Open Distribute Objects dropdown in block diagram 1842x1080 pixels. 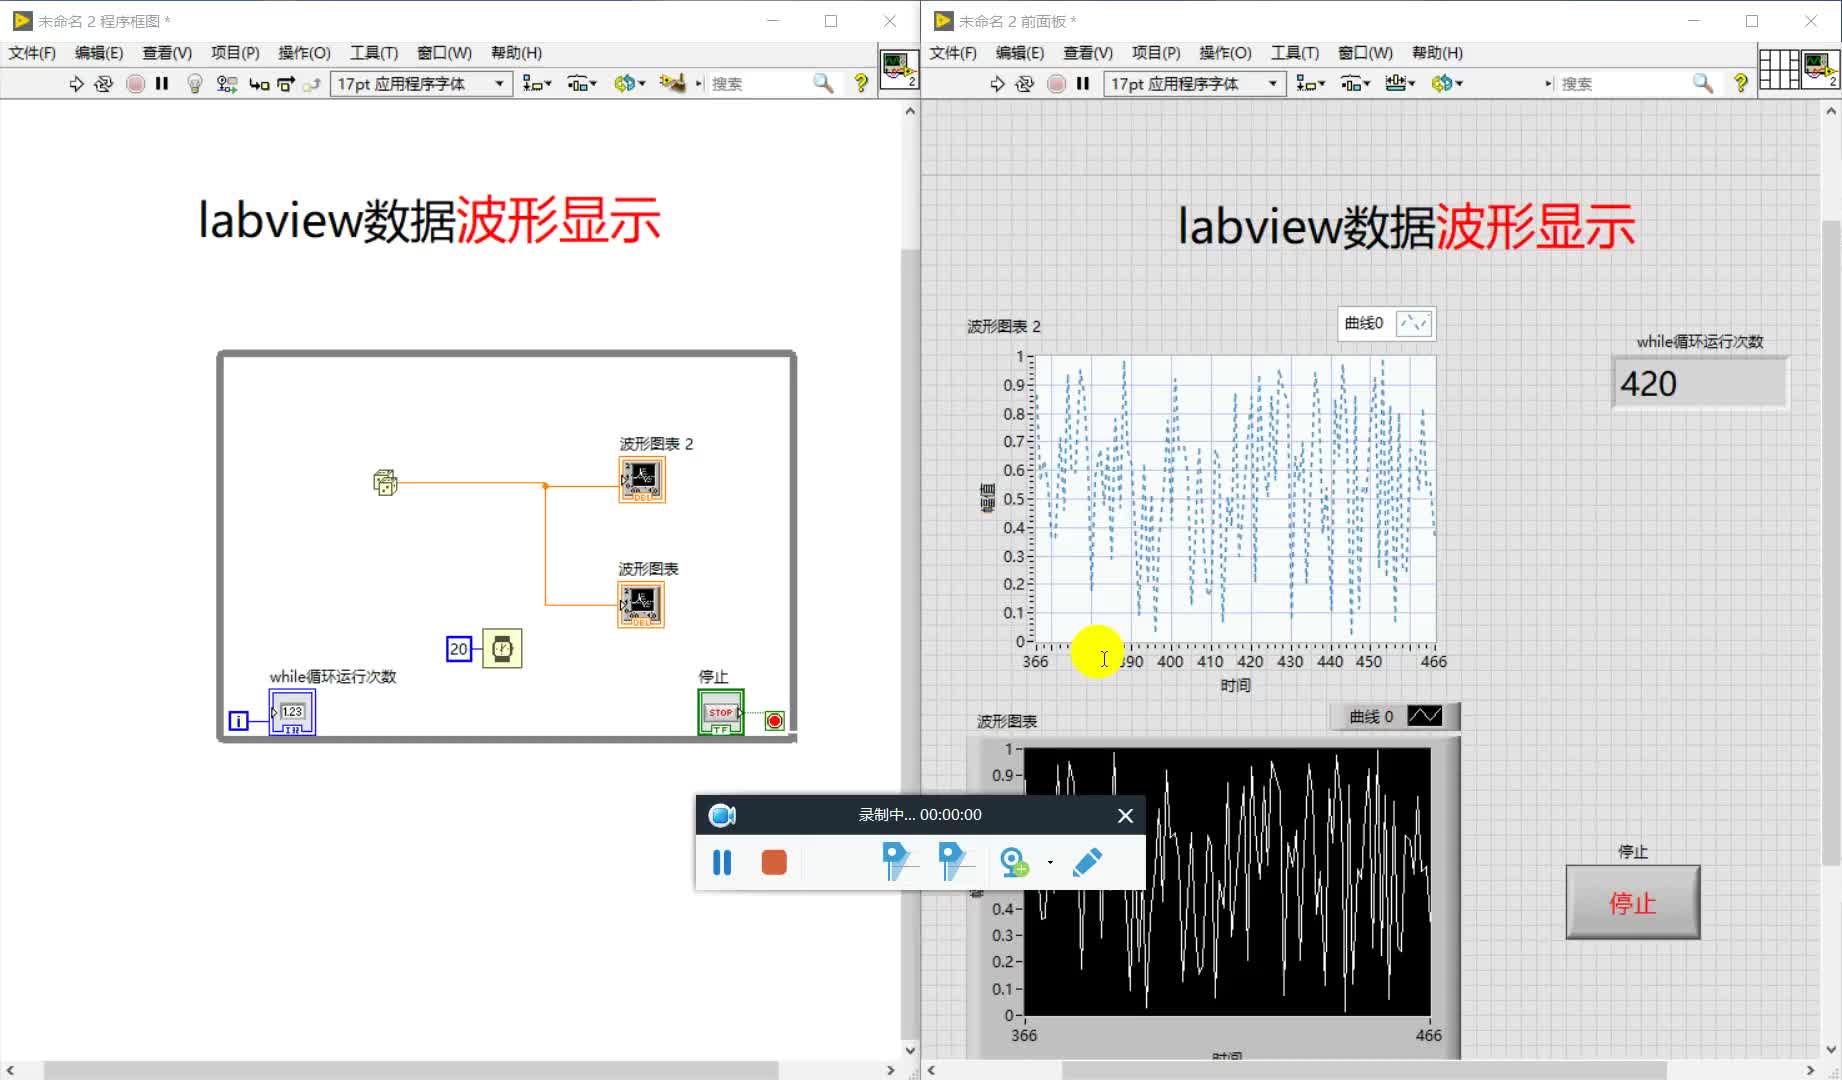point(582,84)
